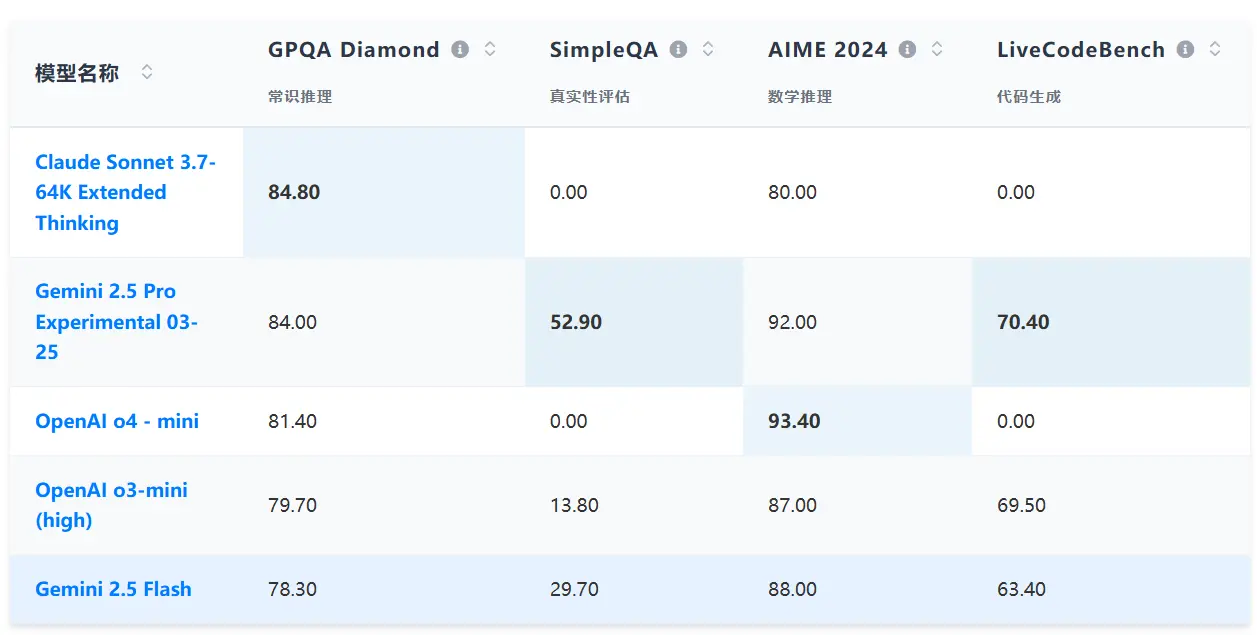Click the info icon next to GPQA Diamond
Screen dimensions: 1257x635
click(x=460, y=49)
